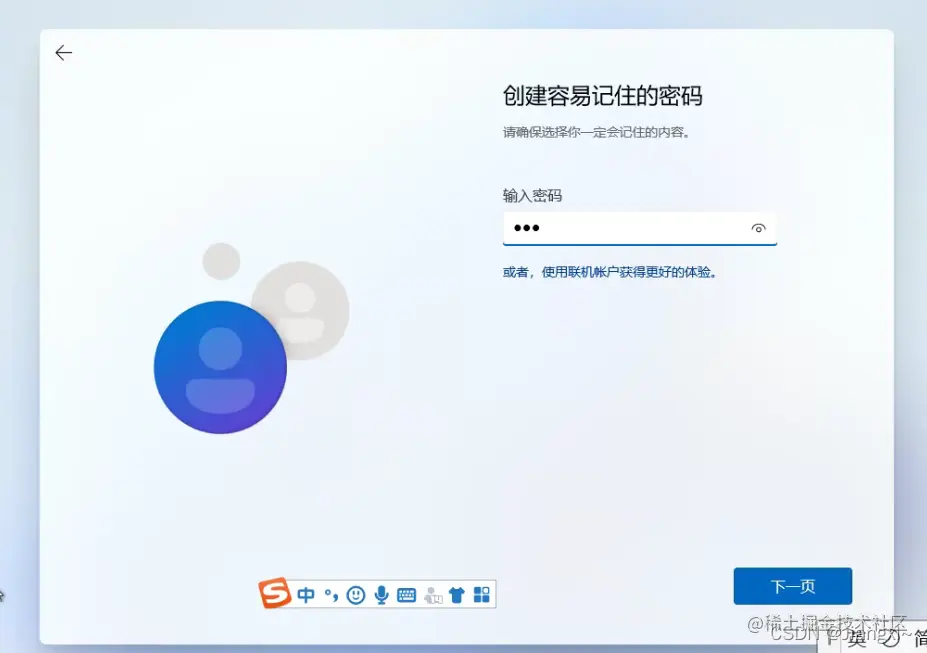Change Sogou skin via the shirt icon
The height and width of the screenshot is (653, 927).
(457, 594)
